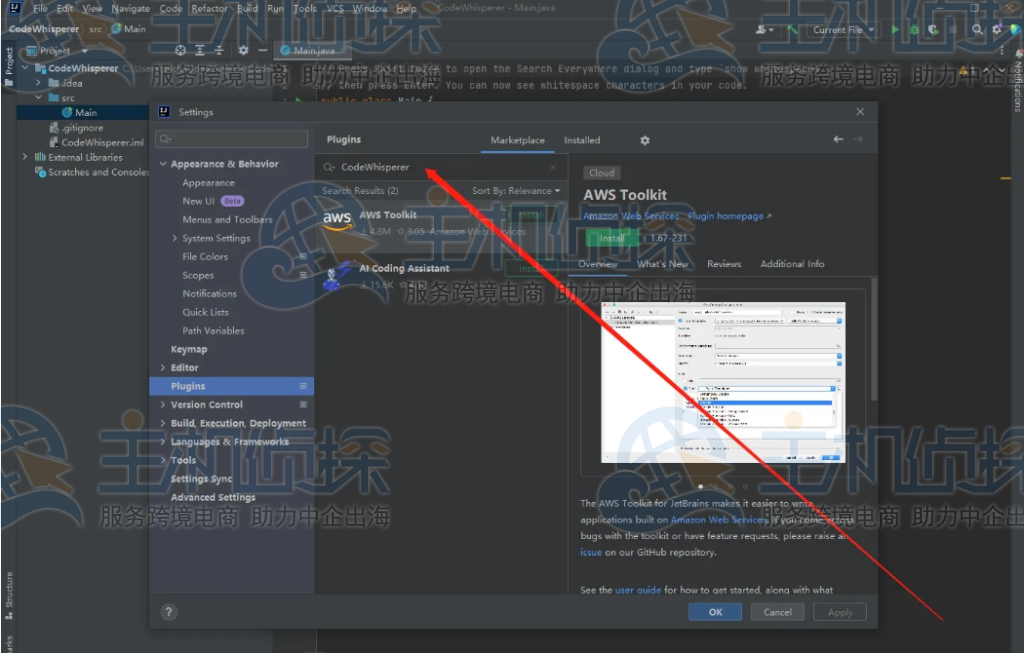Screen dimensions: 1024x653
Task: Click the help question mark button
Action: pos(168,612)
